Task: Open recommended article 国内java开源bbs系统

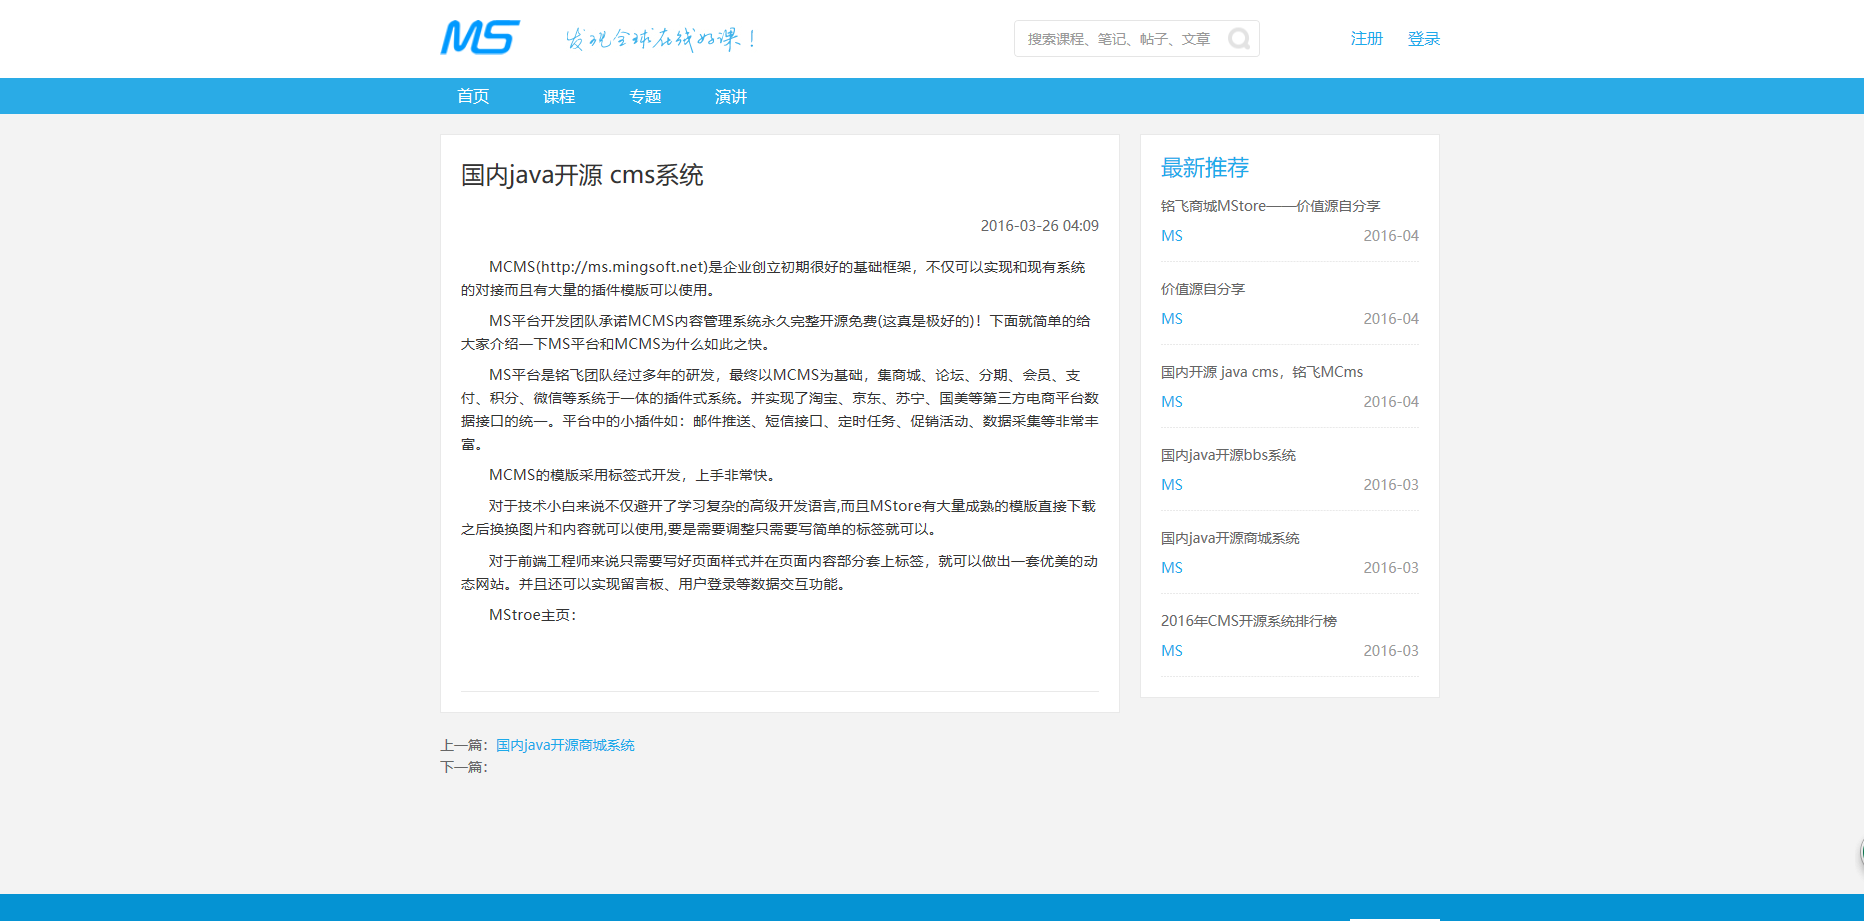Action: [x=1228, y=455]
